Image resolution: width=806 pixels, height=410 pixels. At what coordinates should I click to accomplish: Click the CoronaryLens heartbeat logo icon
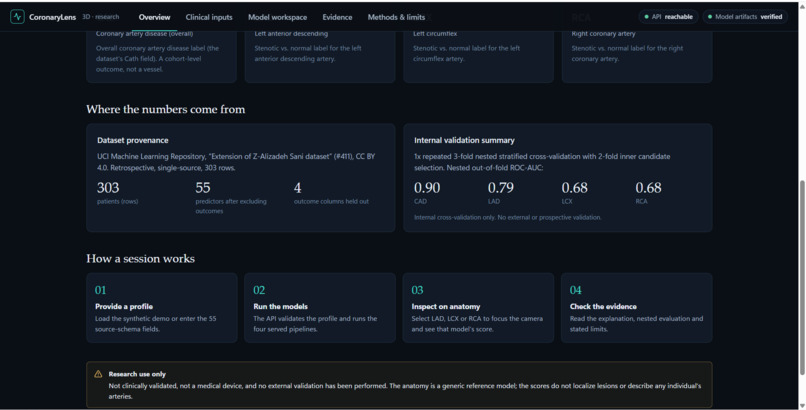pyautogui.click(x=17, y=17)
